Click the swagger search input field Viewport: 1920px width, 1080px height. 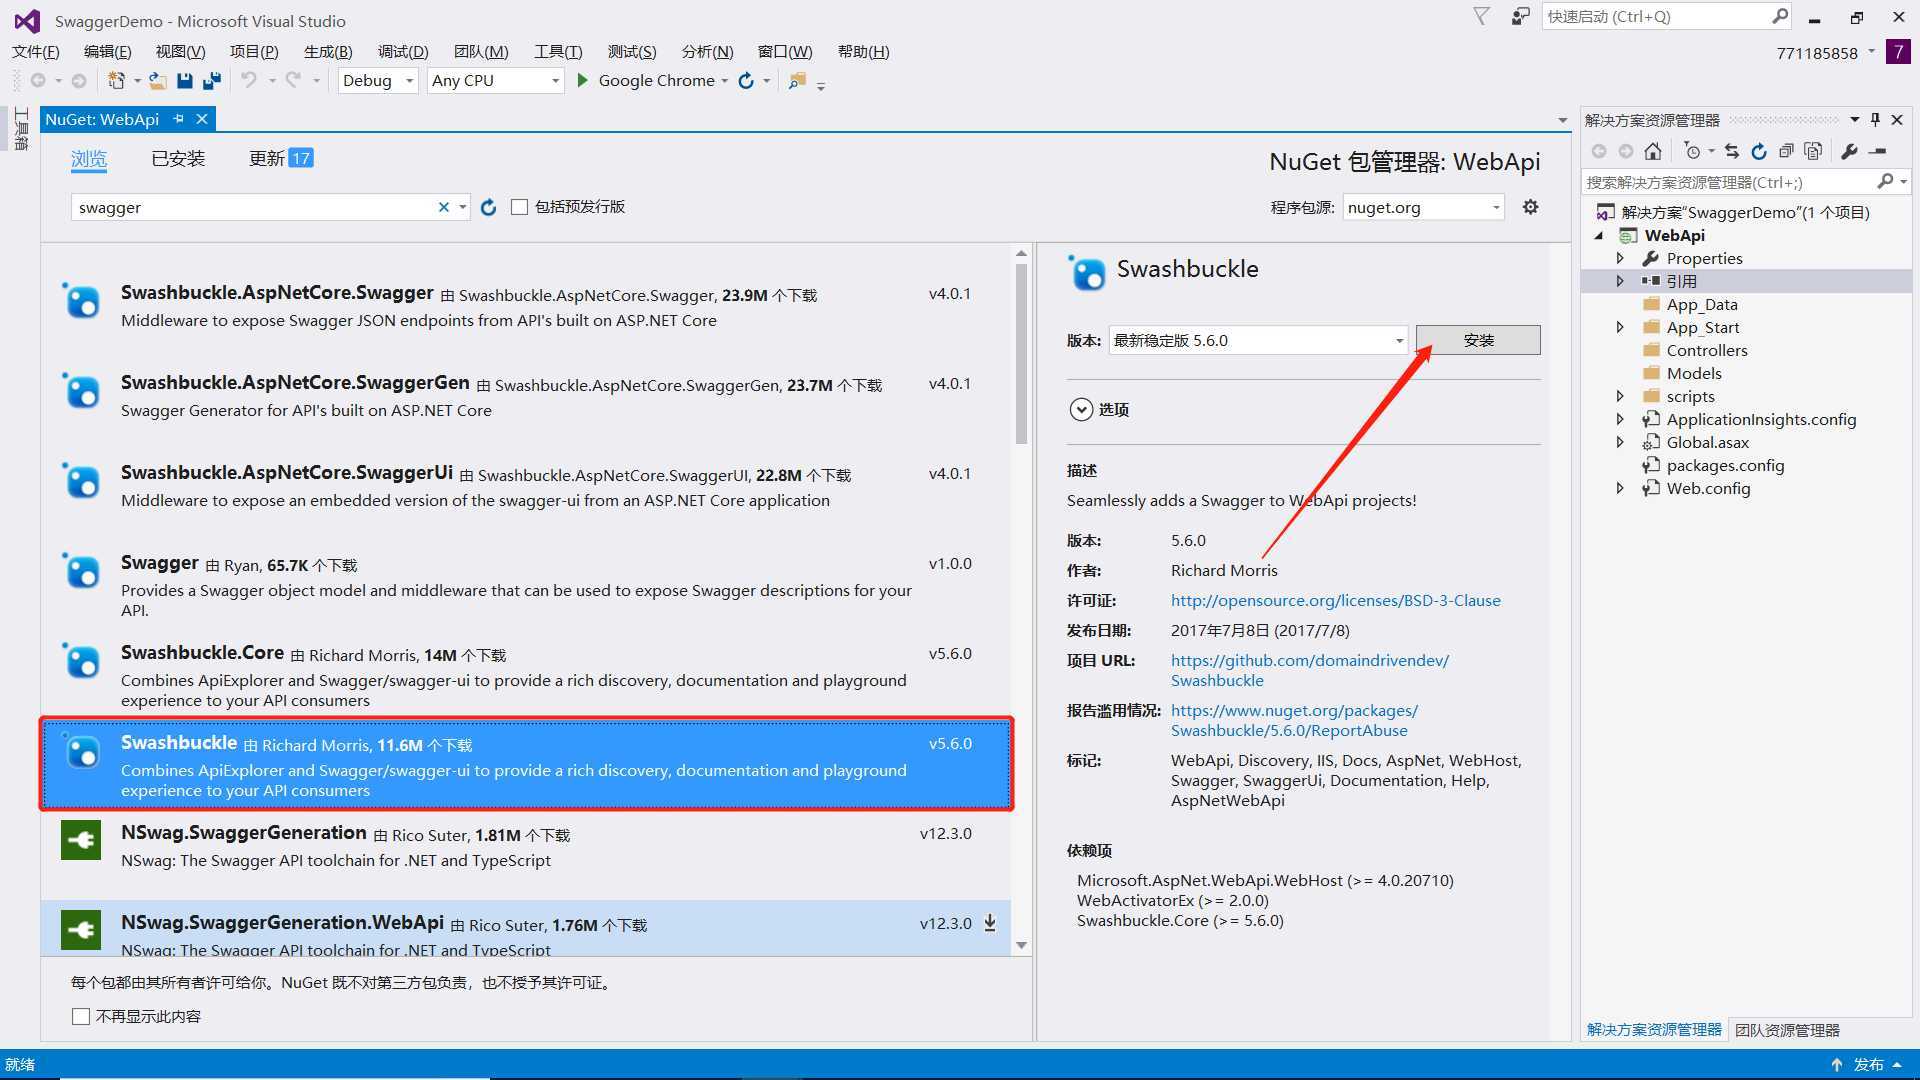[x=255, y=207]
